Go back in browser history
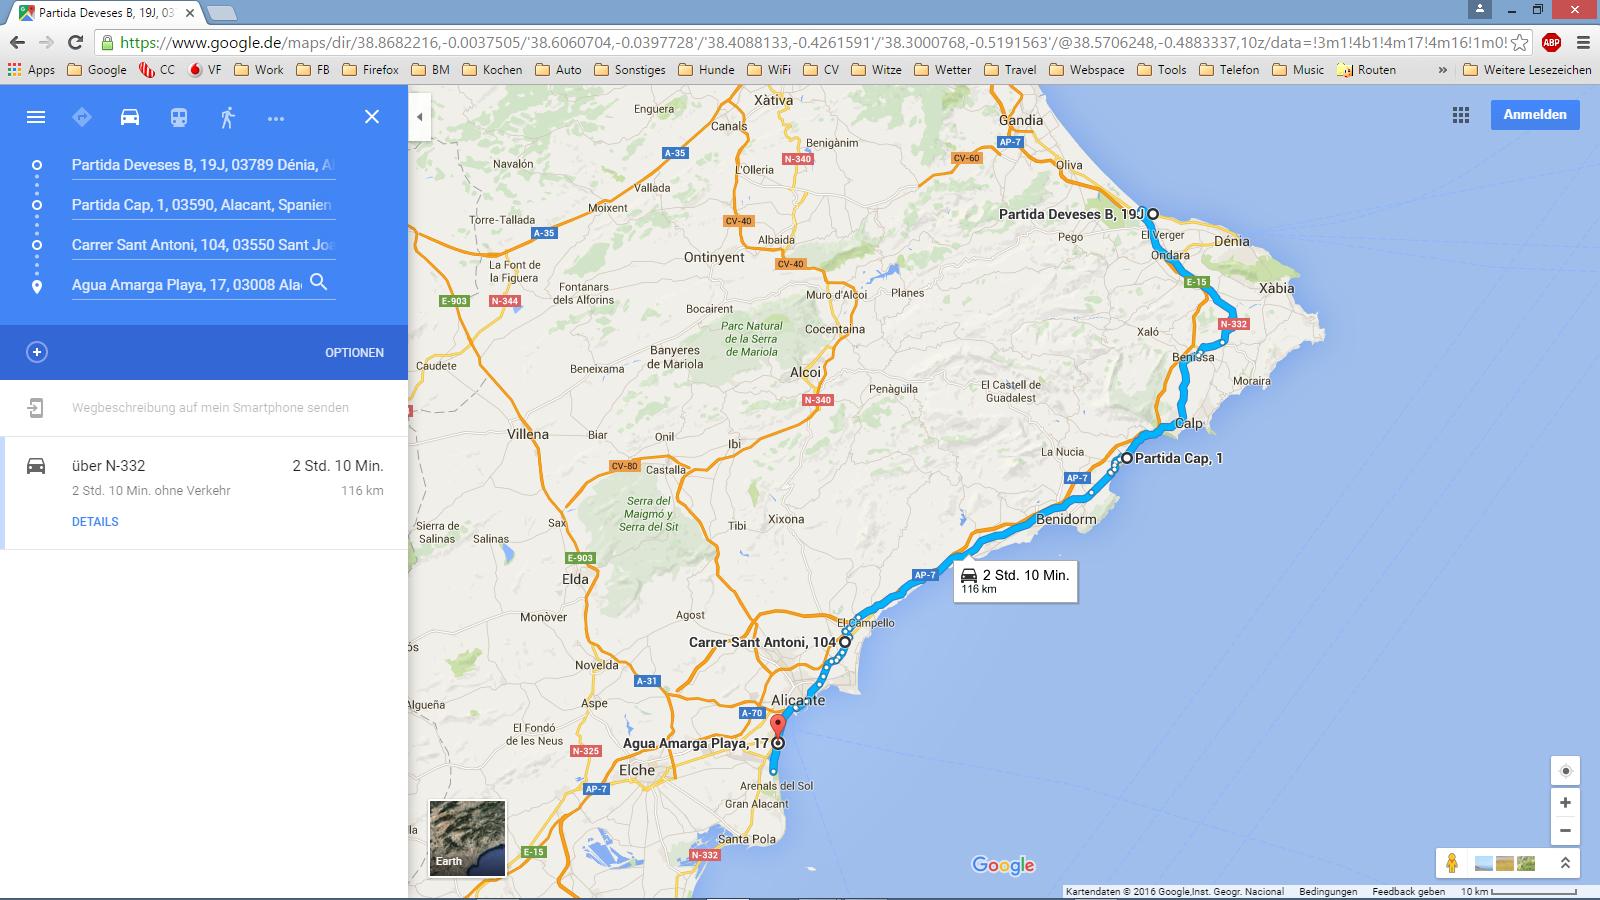This screenshot has width=1600, height=900. tap(17, 42)
